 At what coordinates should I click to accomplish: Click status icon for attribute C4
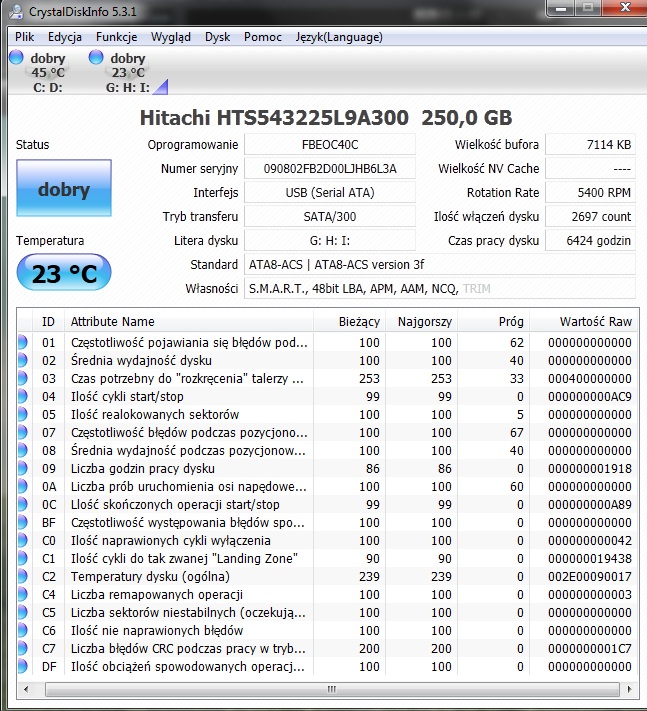point(23,594)
